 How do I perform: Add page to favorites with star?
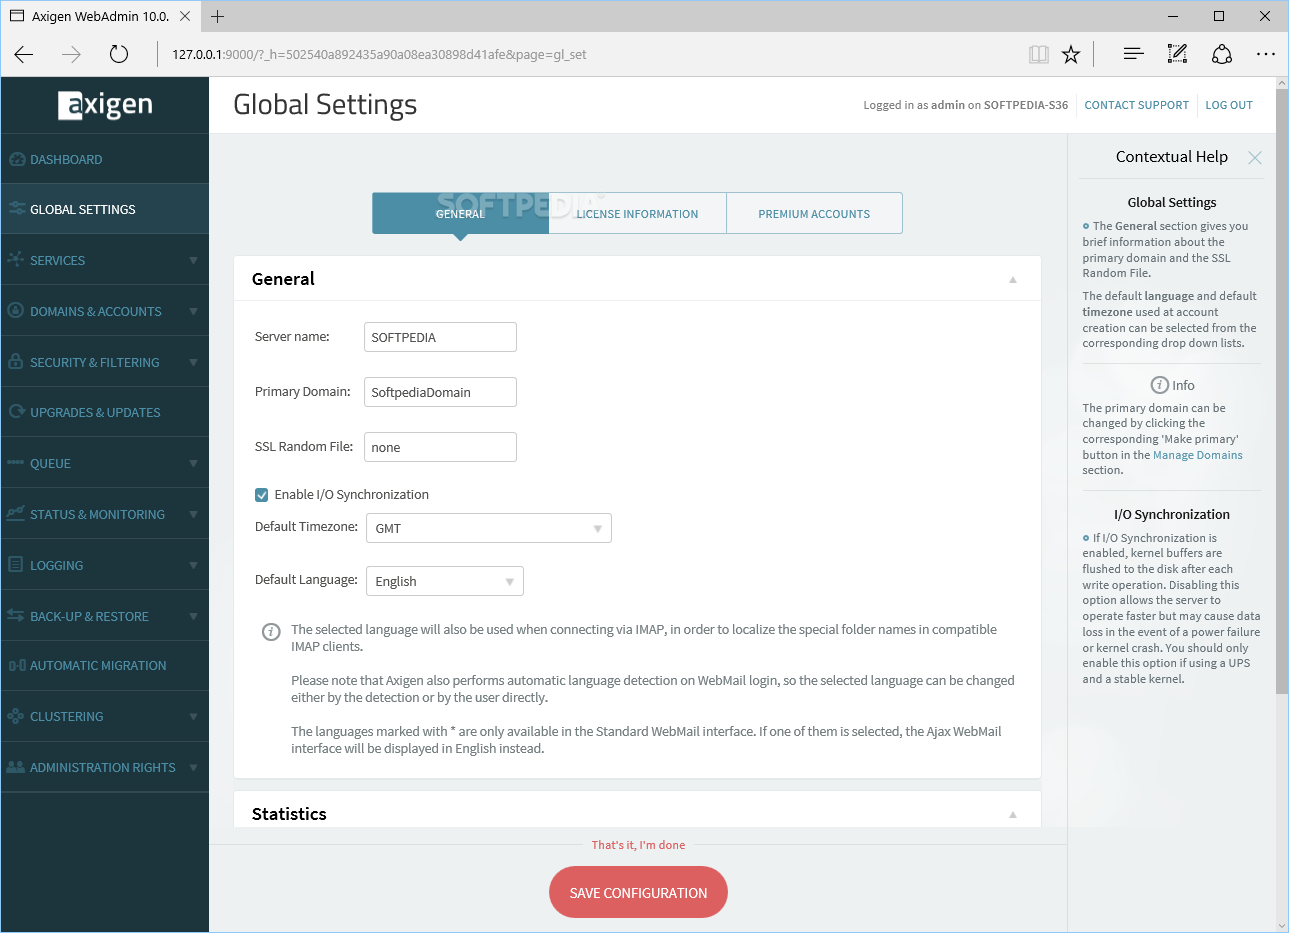(1071, 55)
